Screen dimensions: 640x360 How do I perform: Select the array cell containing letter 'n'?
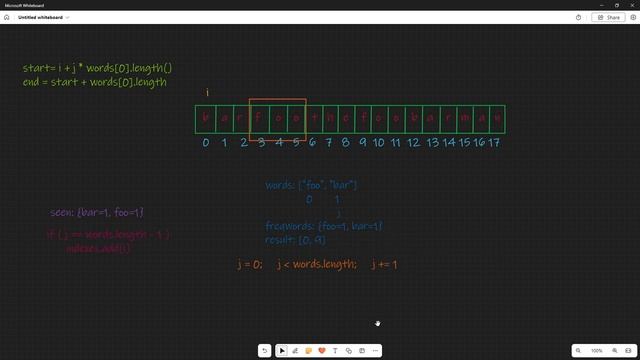click(x=498, y=119)
